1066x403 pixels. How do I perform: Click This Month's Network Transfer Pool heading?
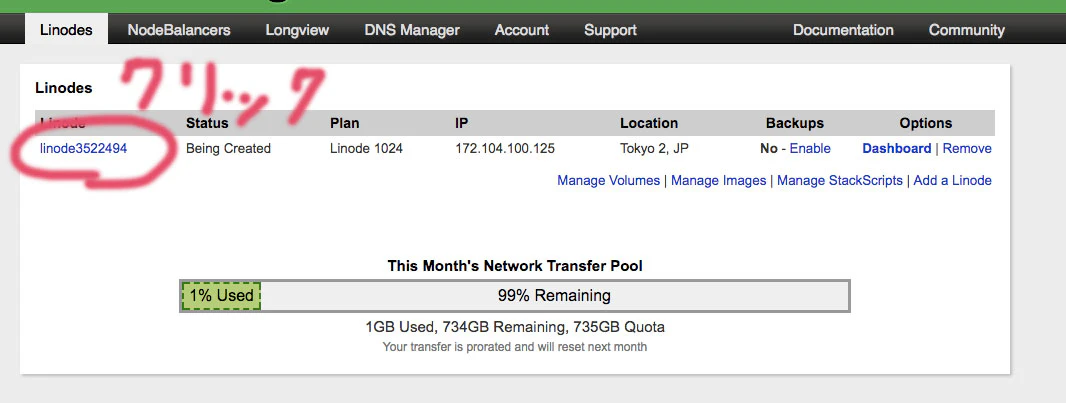515,265
